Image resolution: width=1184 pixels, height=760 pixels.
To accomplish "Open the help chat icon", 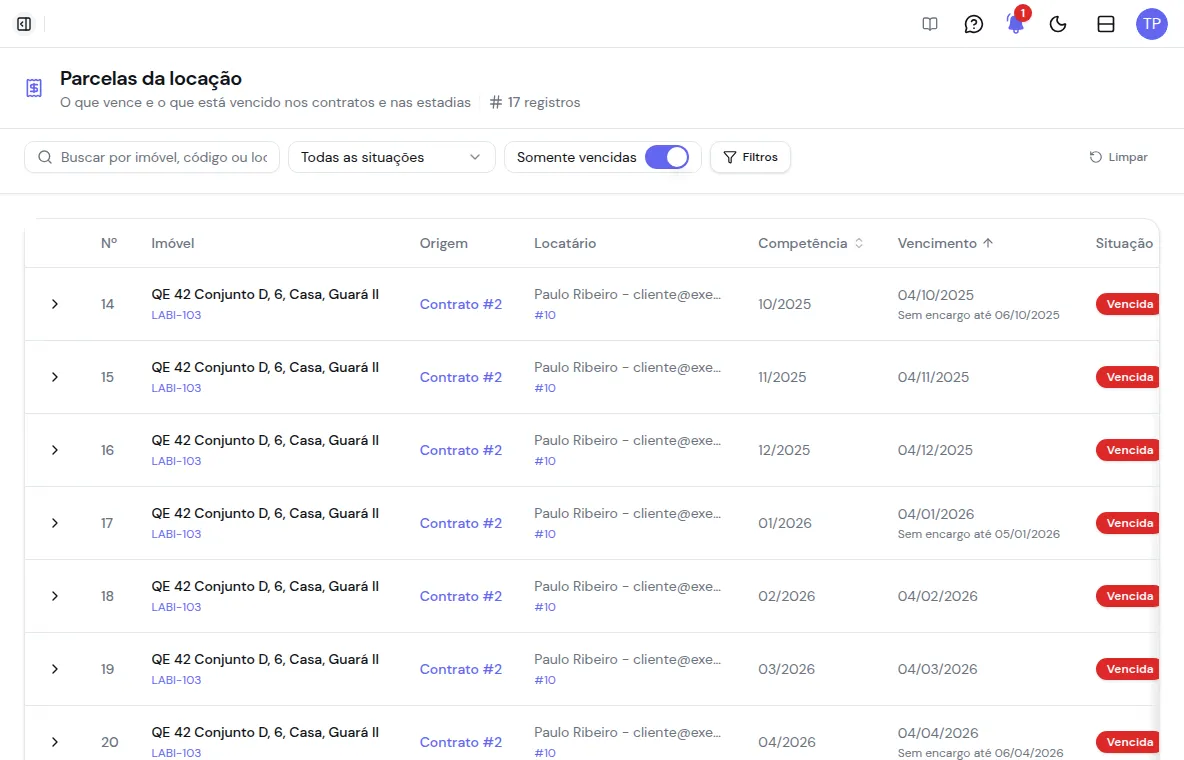I will pos(973,24).
